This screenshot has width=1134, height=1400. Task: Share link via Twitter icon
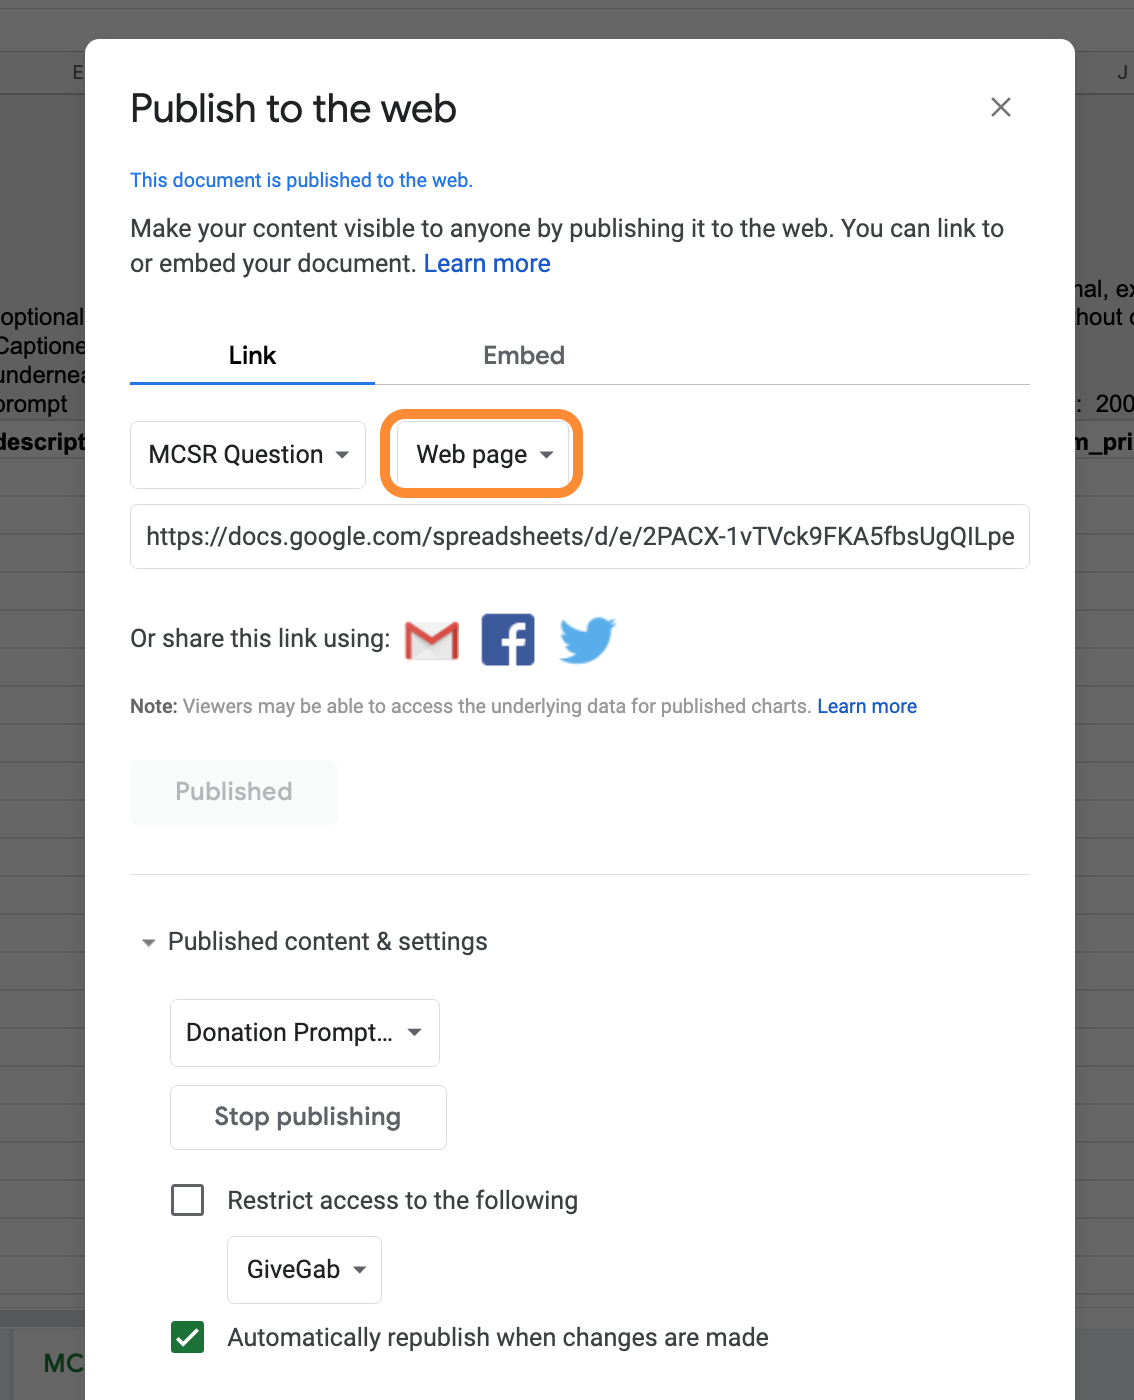587,640
